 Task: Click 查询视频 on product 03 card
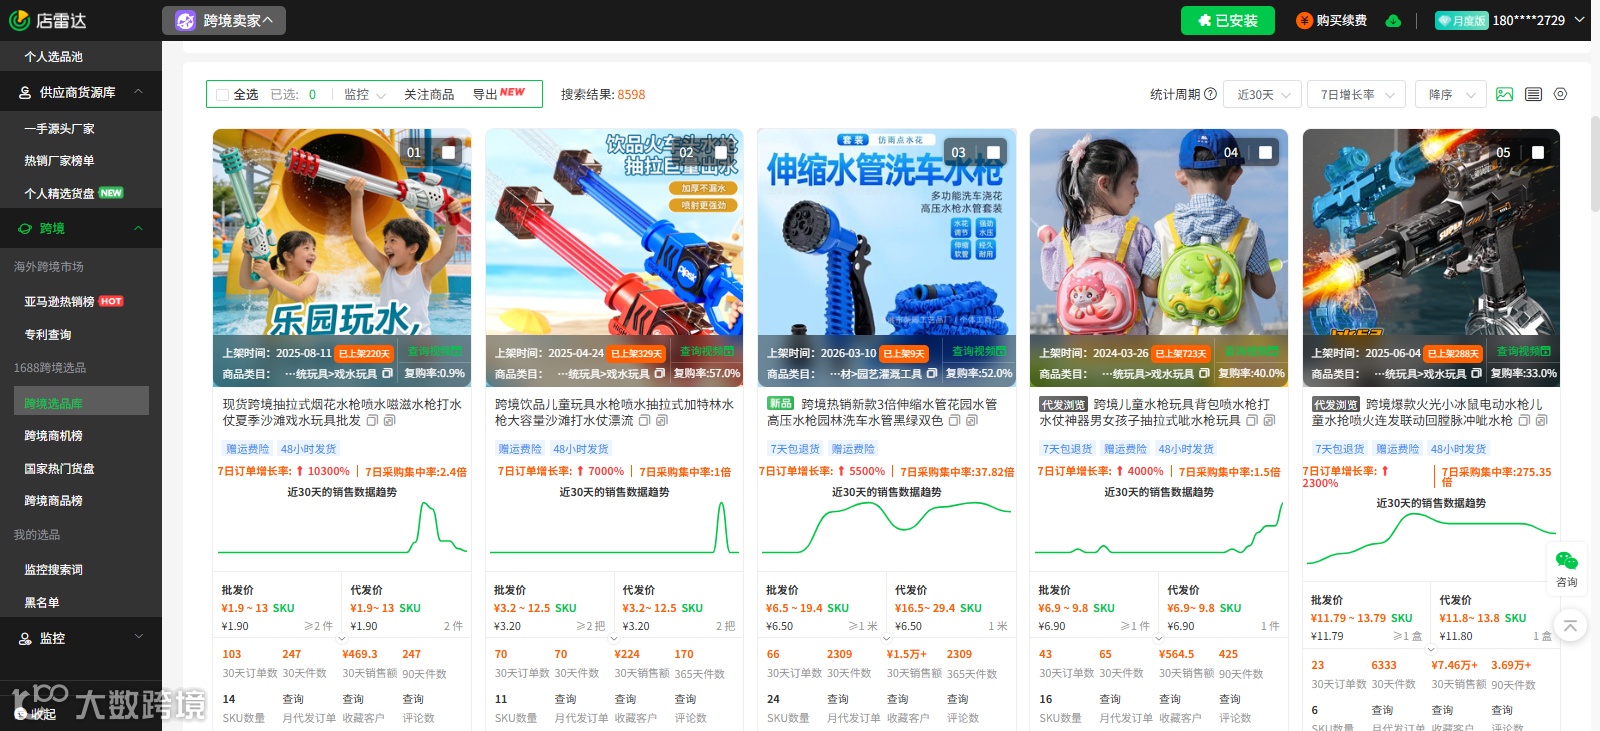979,352
